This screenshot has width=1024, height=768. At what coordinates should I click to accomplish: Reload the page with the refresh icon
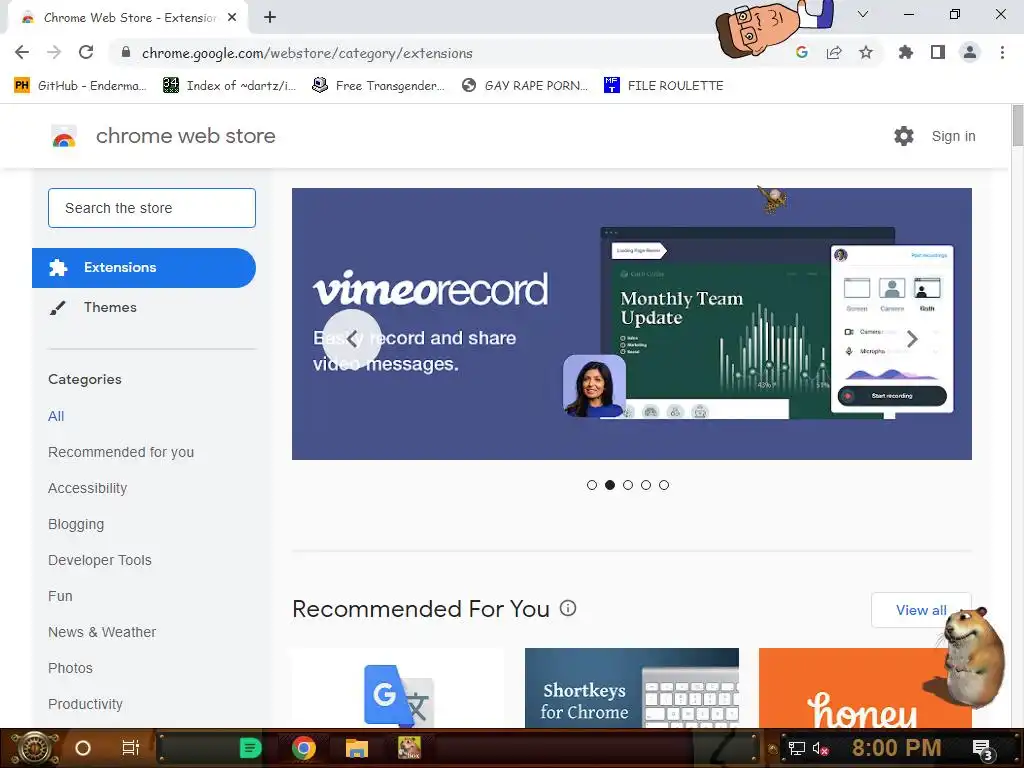point(86,52)
